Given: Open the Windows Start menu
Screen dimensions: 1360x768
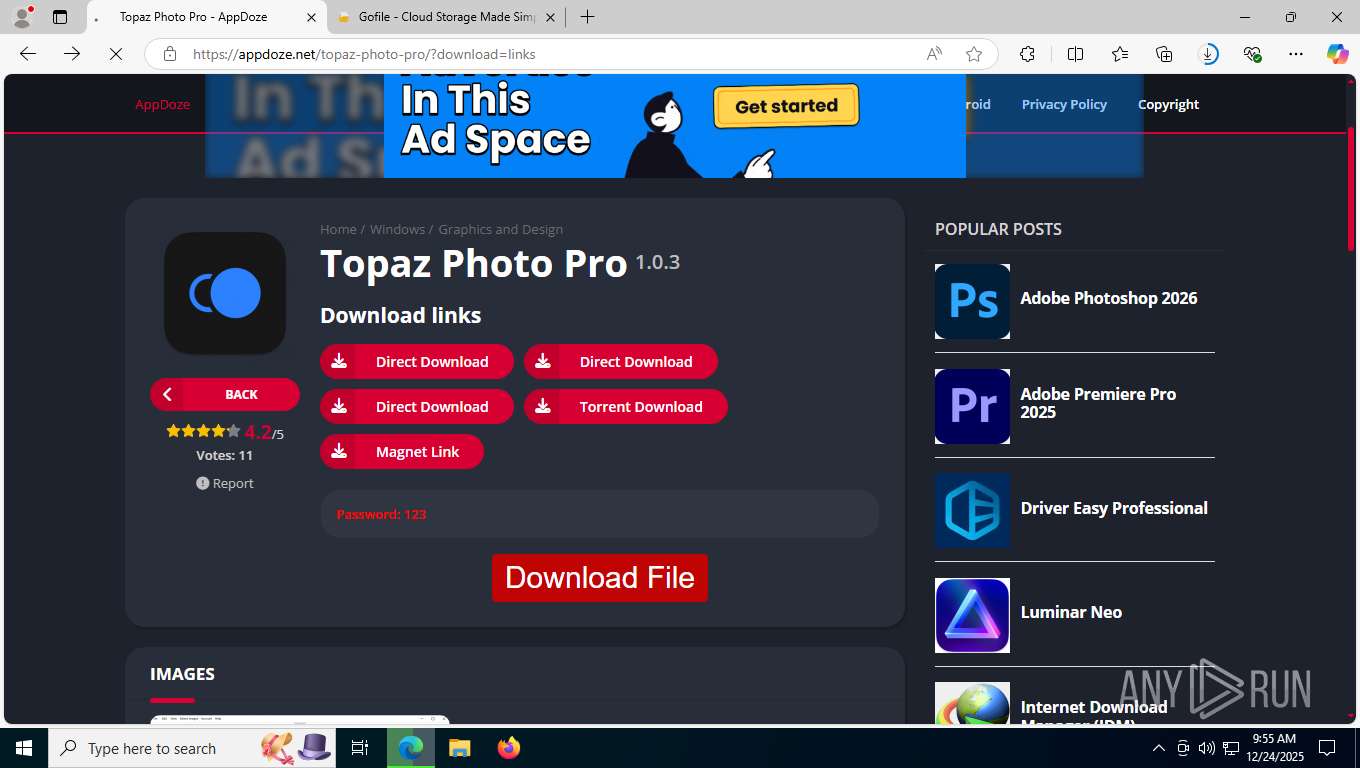Looking at the screenshot, I should [24, 748].
